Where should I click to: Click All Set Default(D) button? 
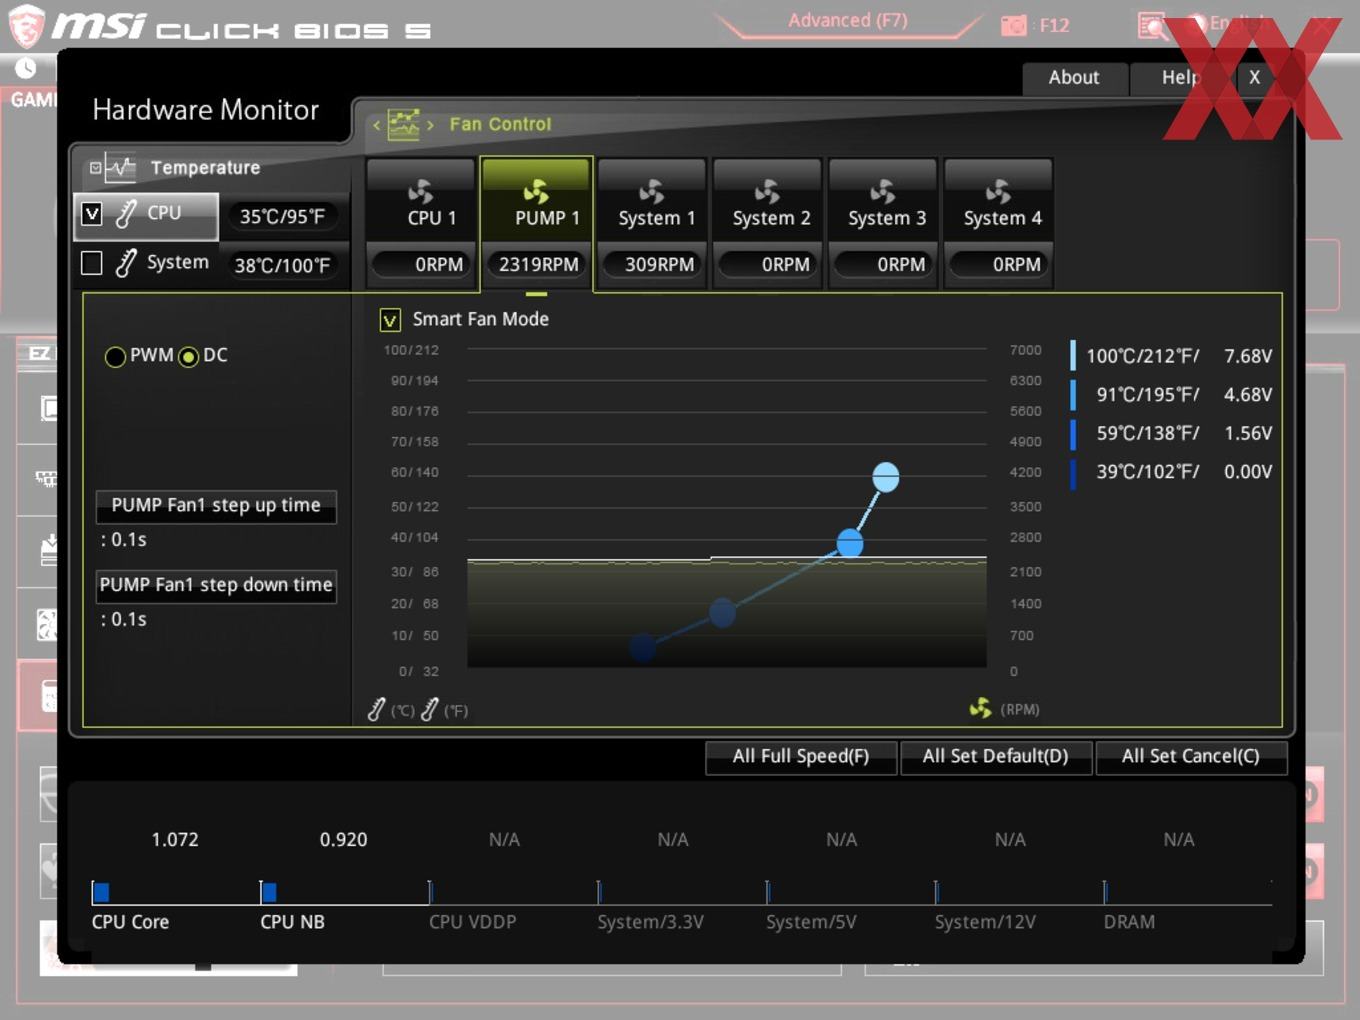(x=995, y=757)
